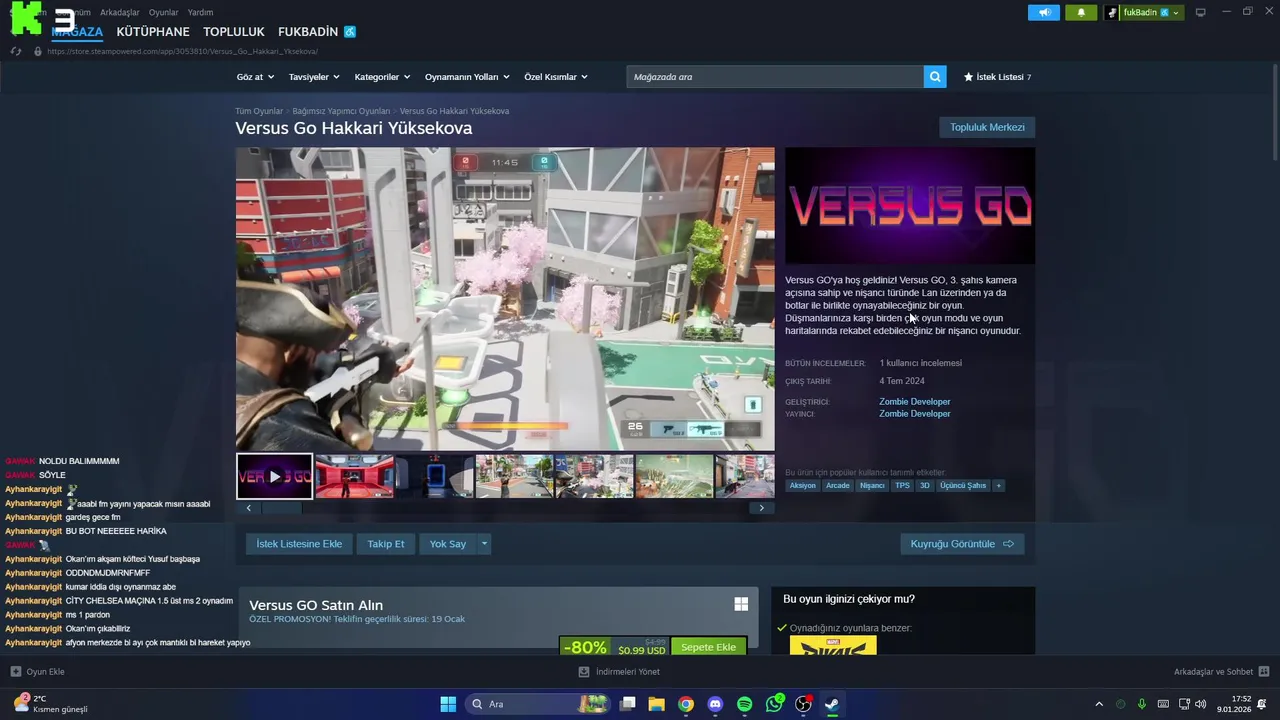The width and height of the screenshot is (1280, 720).
Task: Enter Big Picture mode via monitor icon
Action: click(x=1200, y=13)
